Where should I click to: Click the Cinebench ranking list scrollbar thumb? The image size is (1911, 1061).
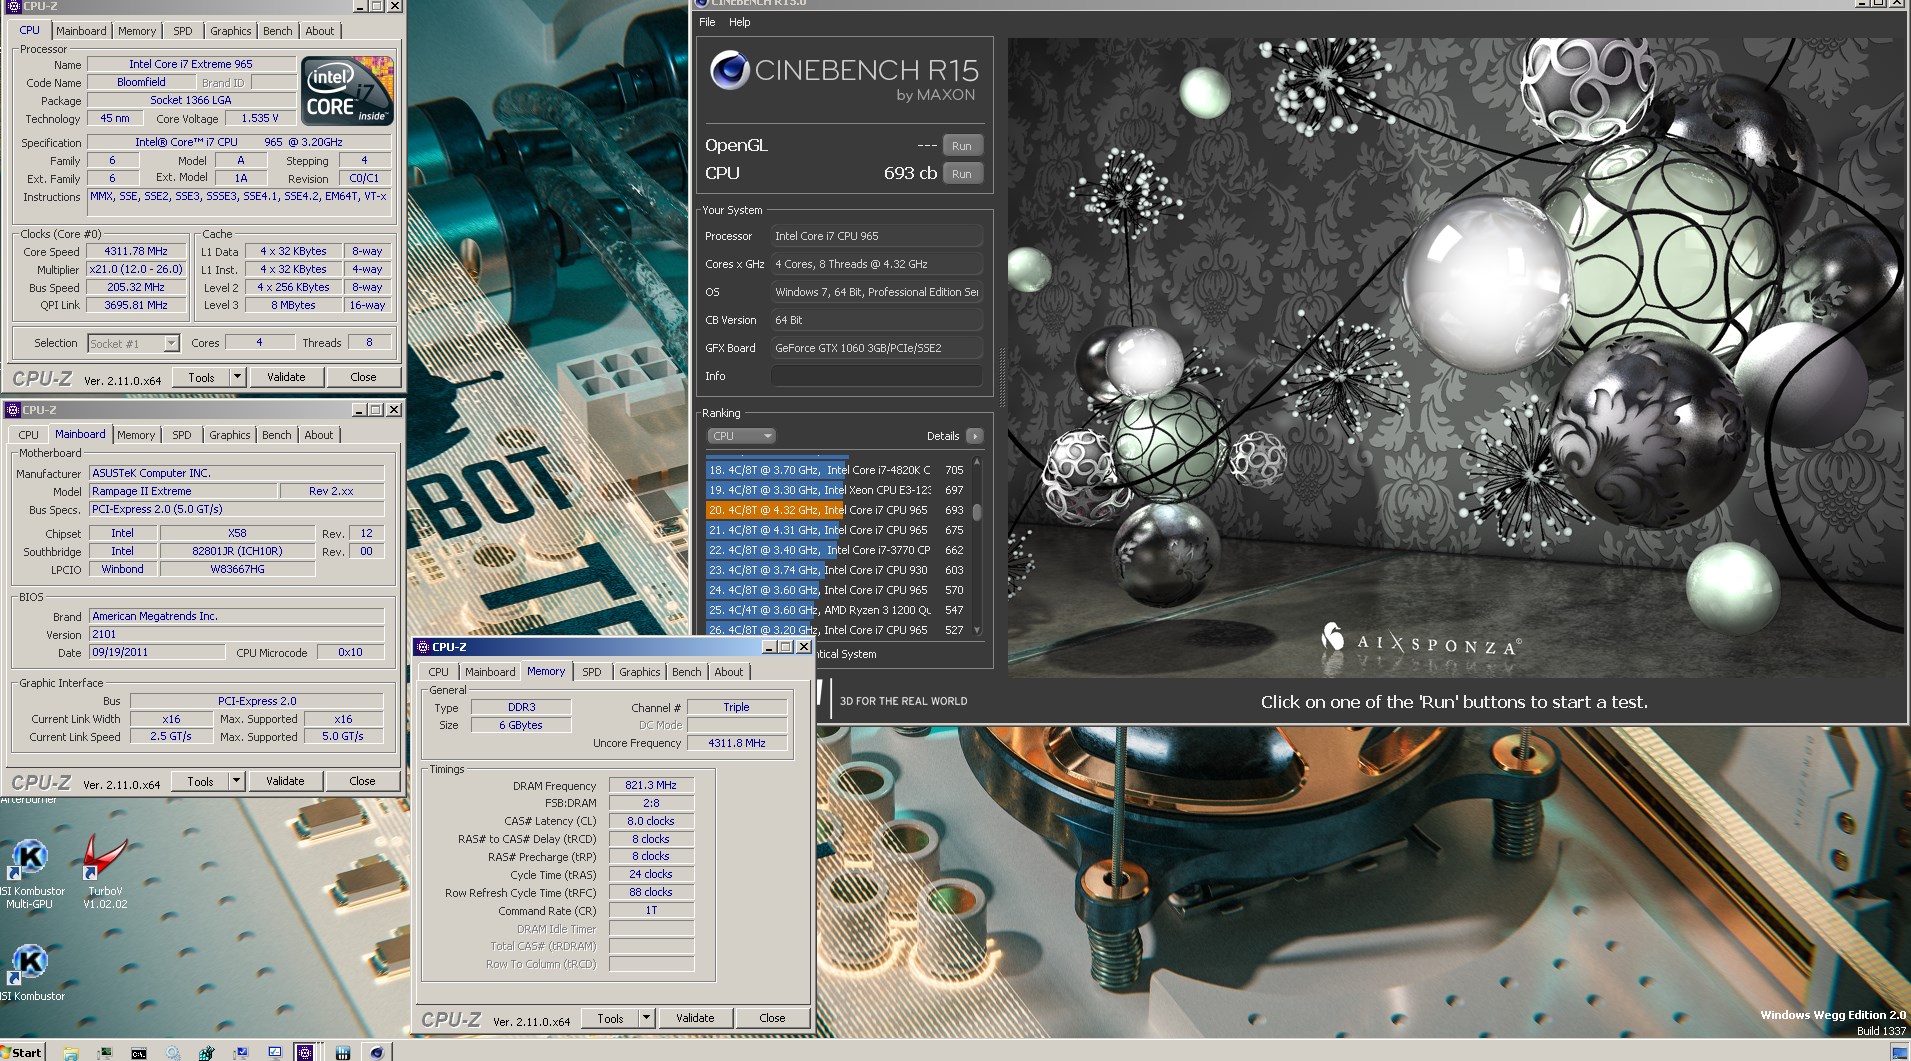tap(977, 512)
